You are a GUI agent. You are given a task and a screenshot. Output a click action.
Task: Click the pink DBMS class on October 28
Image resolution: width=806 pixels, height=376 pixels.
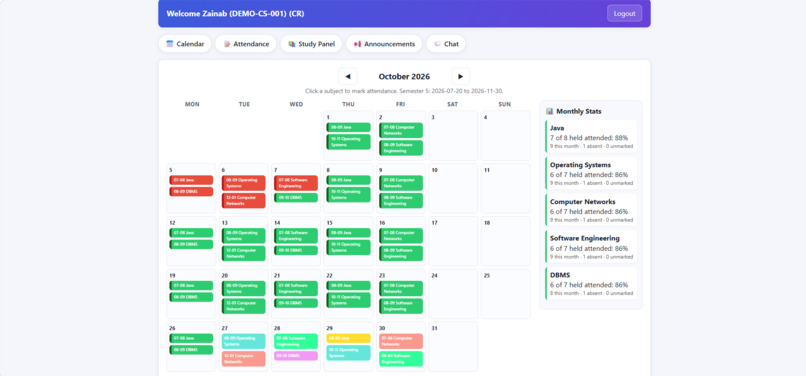296,356
